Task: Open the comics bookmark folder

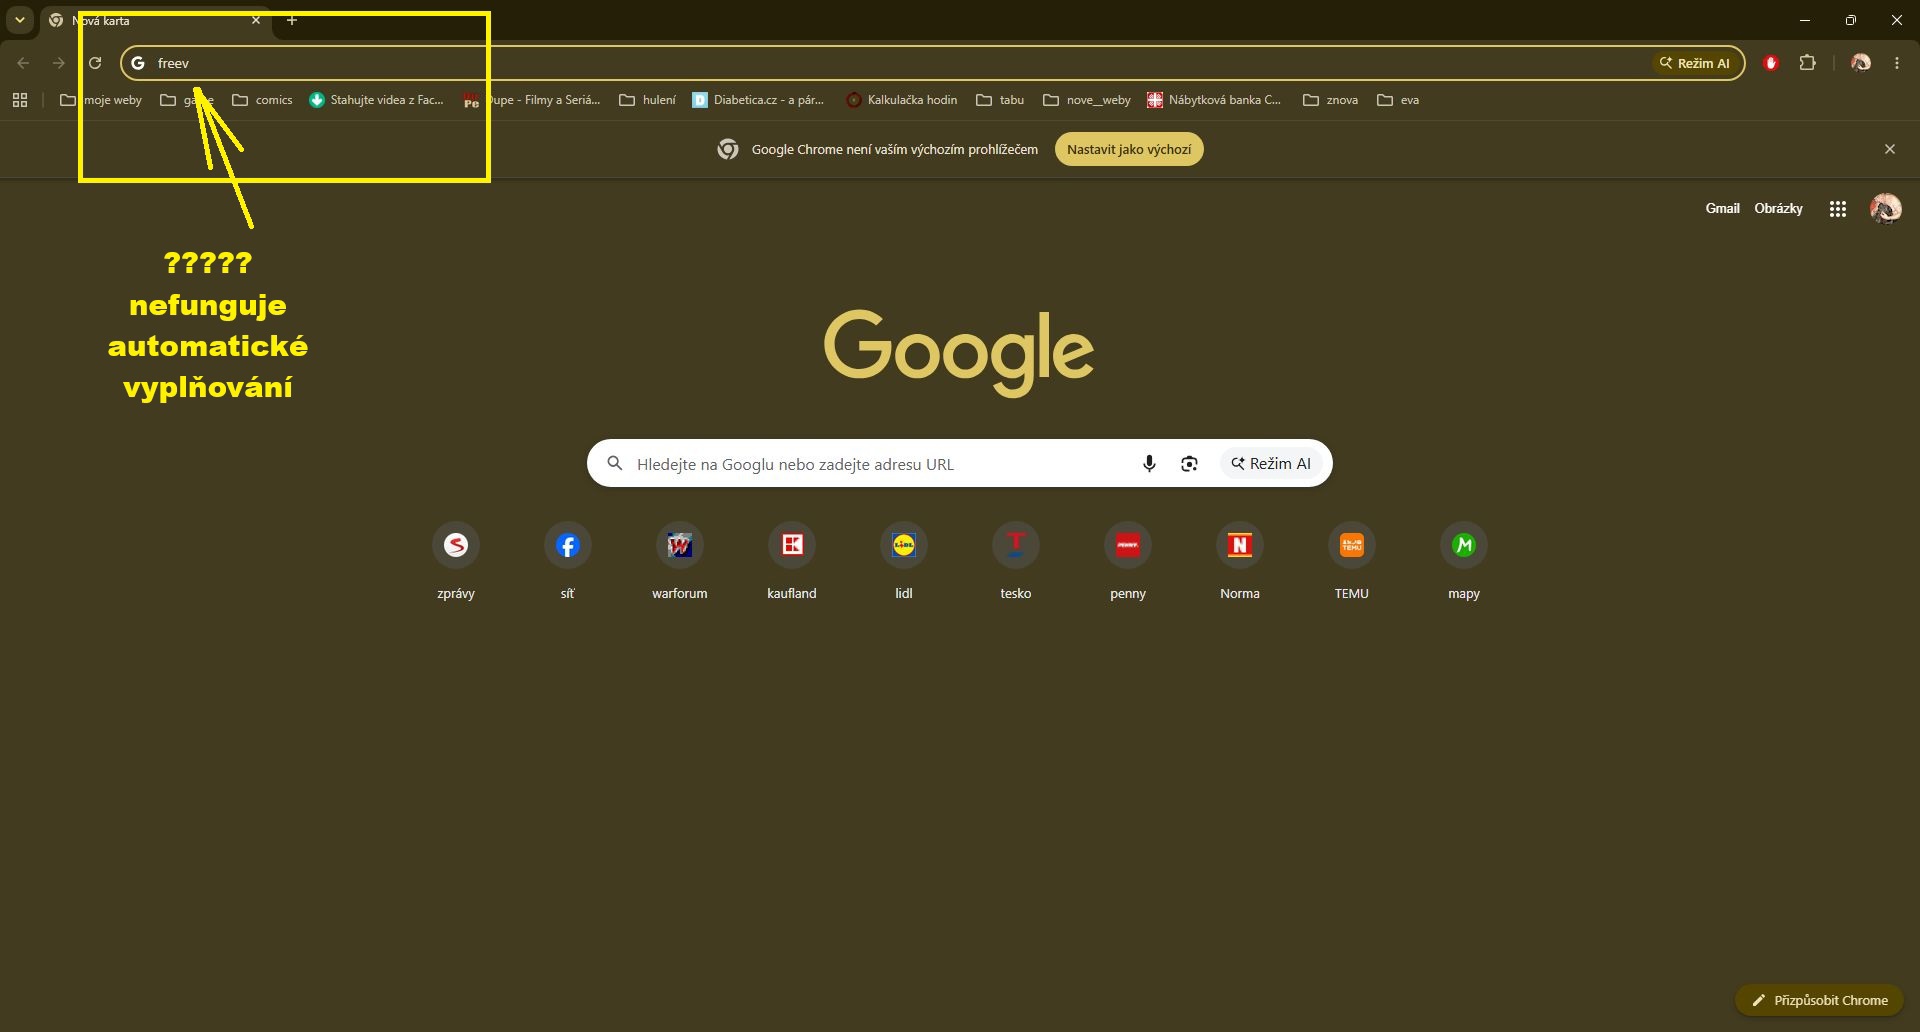Action: pyautogui.click(x=262, y=100)
